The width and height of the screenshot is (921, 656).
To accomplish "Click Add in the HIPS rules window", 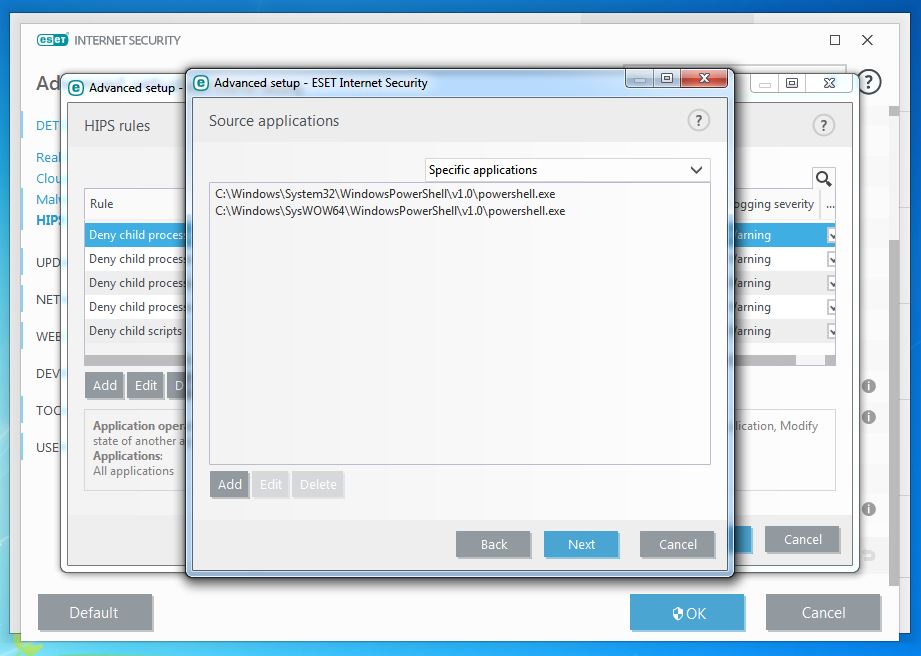I will (105, 385).
